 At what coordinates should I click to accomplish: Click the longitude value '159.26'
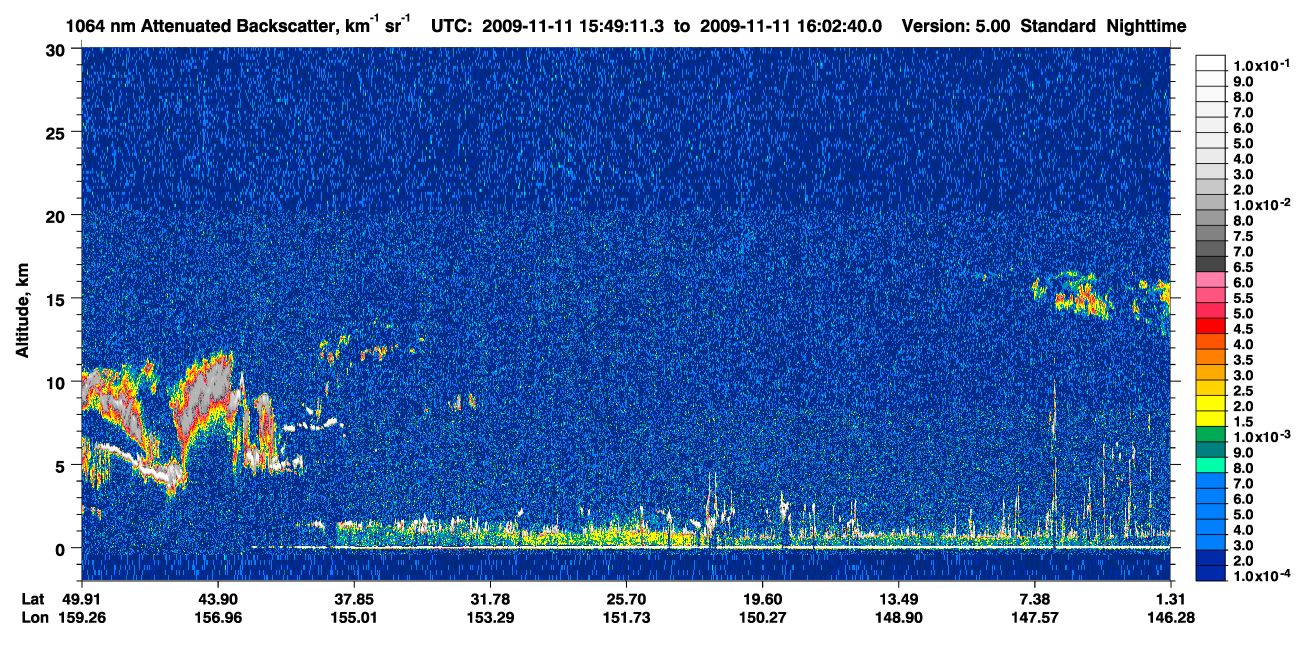tap(81, 617)
